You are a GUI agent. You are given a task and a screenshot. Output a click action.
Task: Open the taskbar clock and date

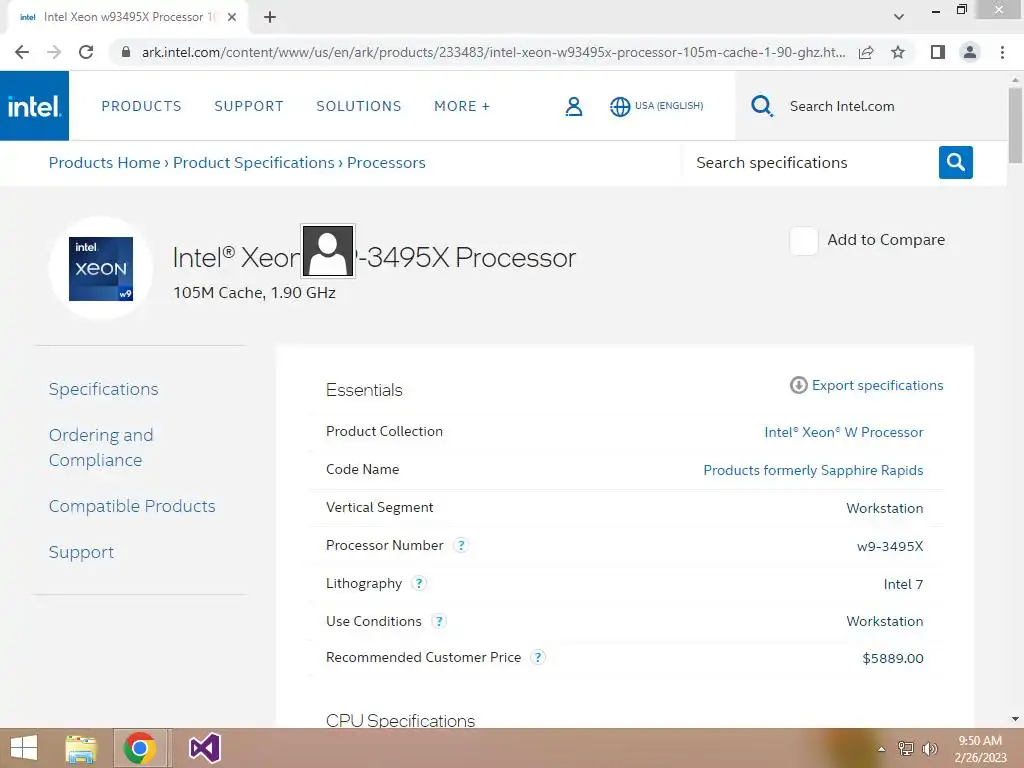980,749
